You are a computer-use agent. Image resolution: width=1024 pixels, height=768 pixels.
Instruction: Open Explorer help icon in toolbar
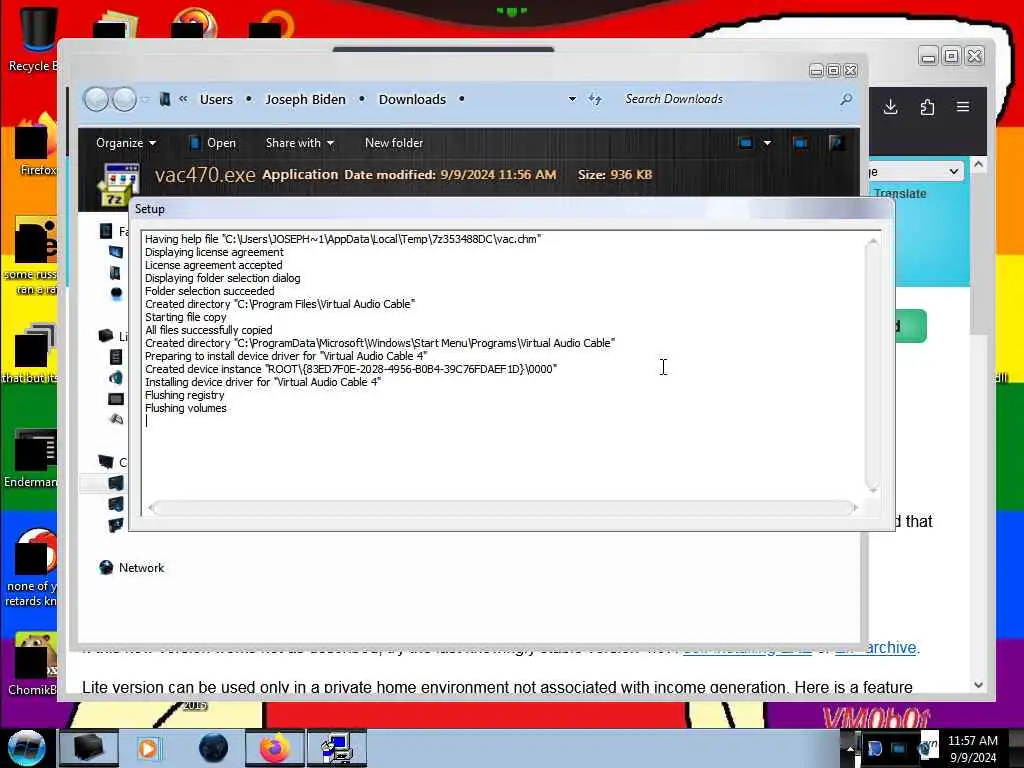[x=836, y=143]
